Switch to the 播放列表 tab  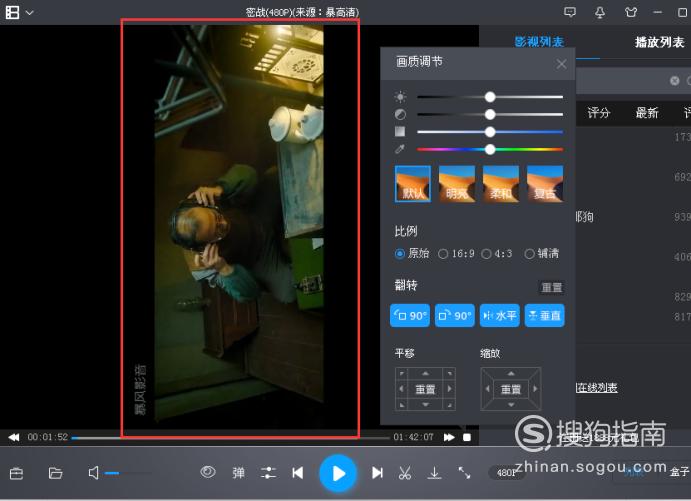click(659, 42)
